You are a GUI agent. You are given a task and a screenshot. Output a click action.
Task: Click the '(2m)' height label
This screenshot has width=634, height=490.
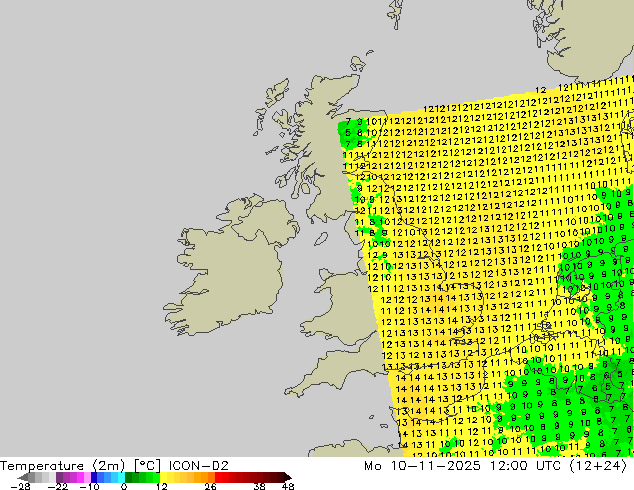pyautogui.click(x=108, y=466)
